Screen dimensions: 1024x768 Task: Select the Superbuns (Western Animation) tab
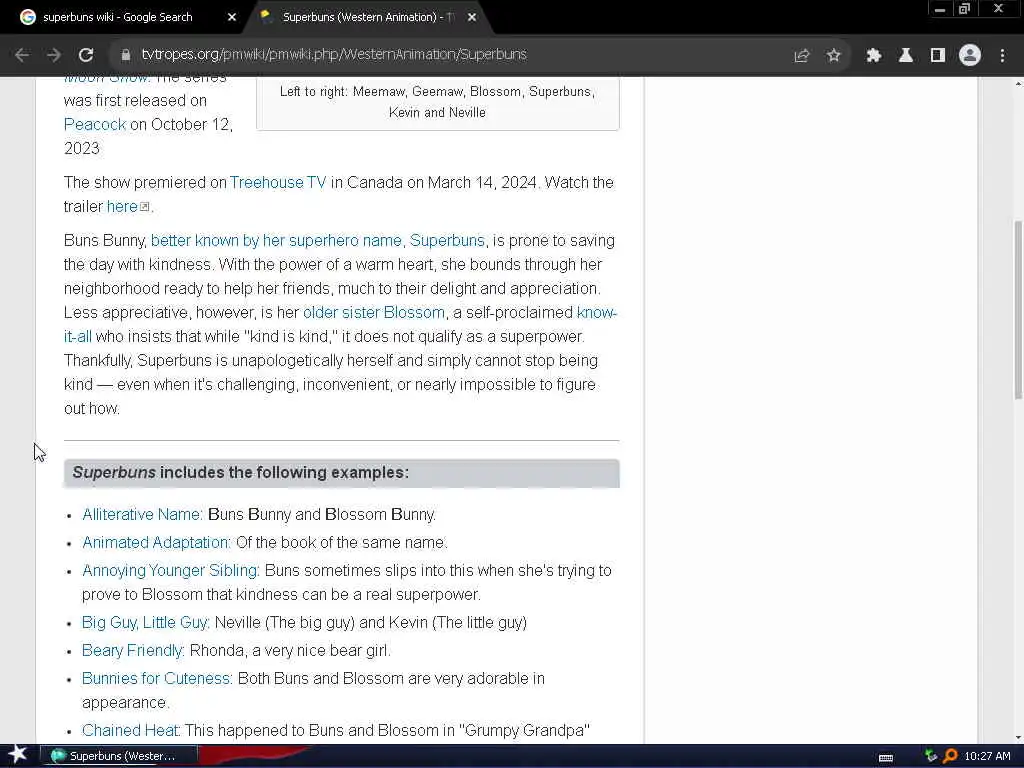click(x=368, y=18)
